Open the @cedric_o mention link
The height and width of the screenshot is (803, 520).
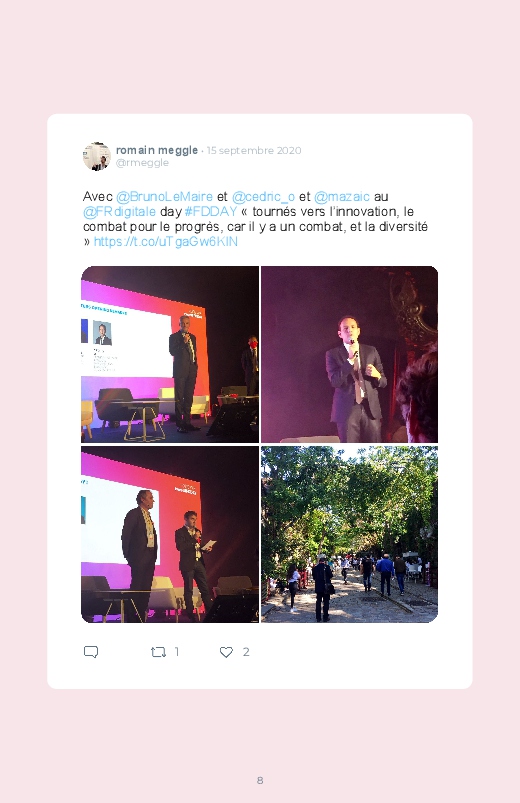pyautogui.click(x=263, y=197)
